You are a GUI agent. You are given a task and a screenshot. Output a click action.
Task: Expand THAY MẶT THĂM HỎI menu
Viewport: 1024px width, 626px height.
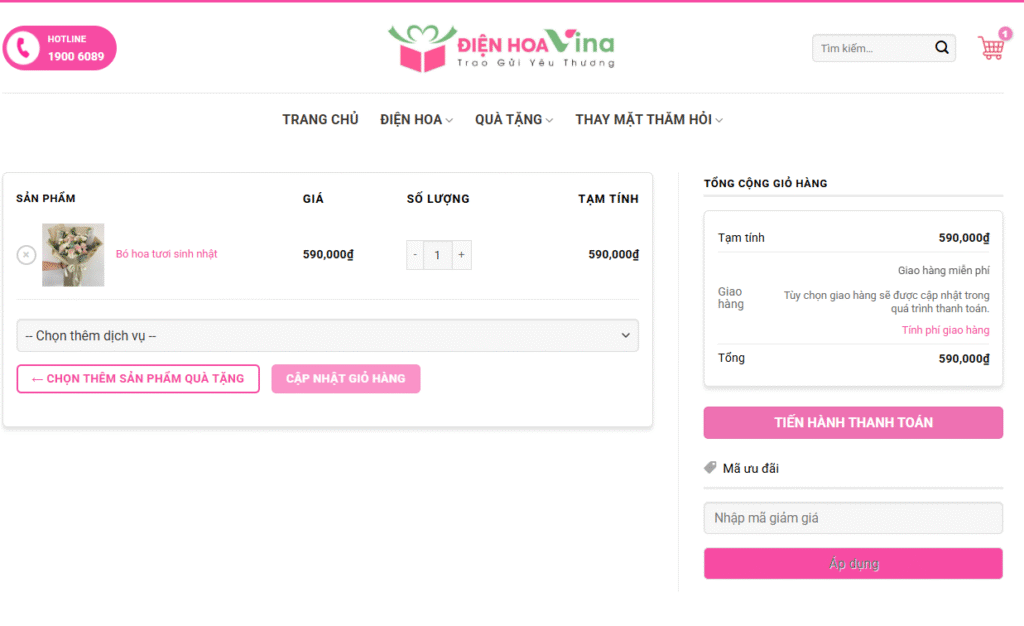pyautogui.click(x=648, y=120)
